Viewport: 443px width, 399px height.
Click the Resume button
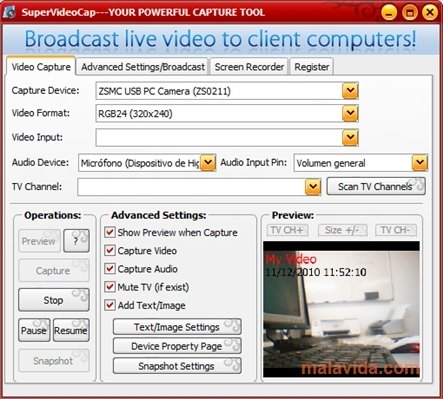tap(71, 330)
